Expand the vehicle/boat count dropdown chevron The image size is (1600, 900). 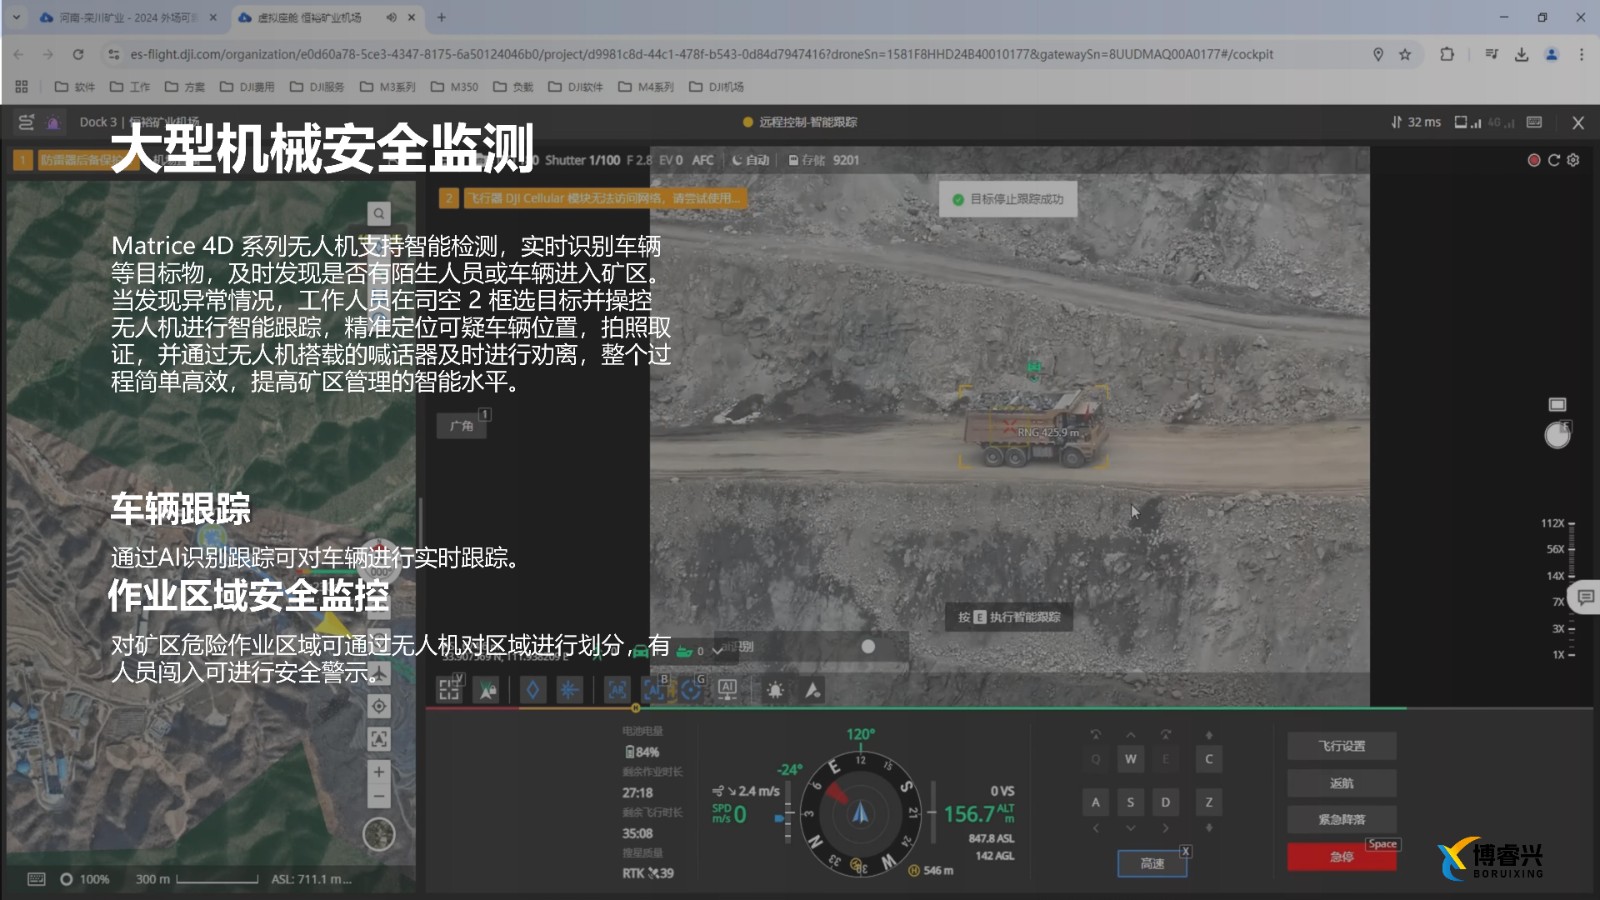tap(717, 651)
